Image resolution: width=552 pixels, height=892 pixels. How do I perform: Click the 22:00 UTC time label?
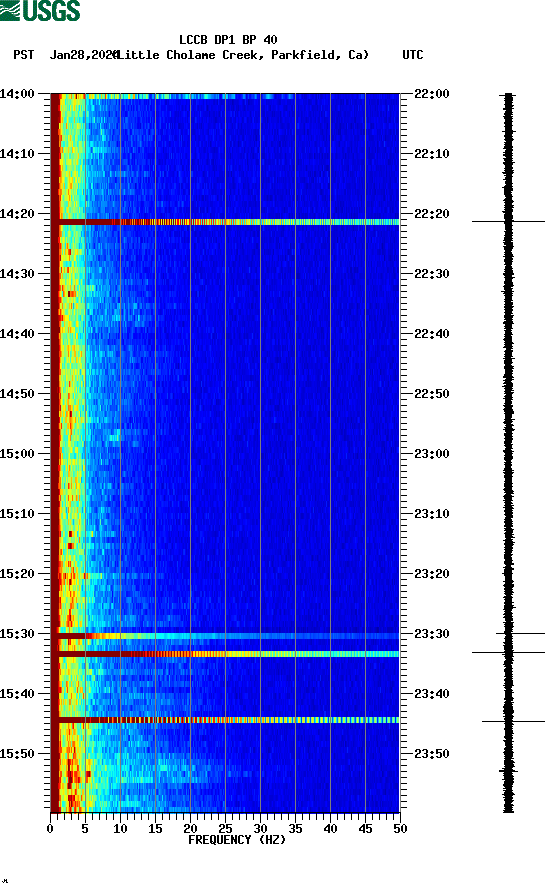(x=432, y=94)
